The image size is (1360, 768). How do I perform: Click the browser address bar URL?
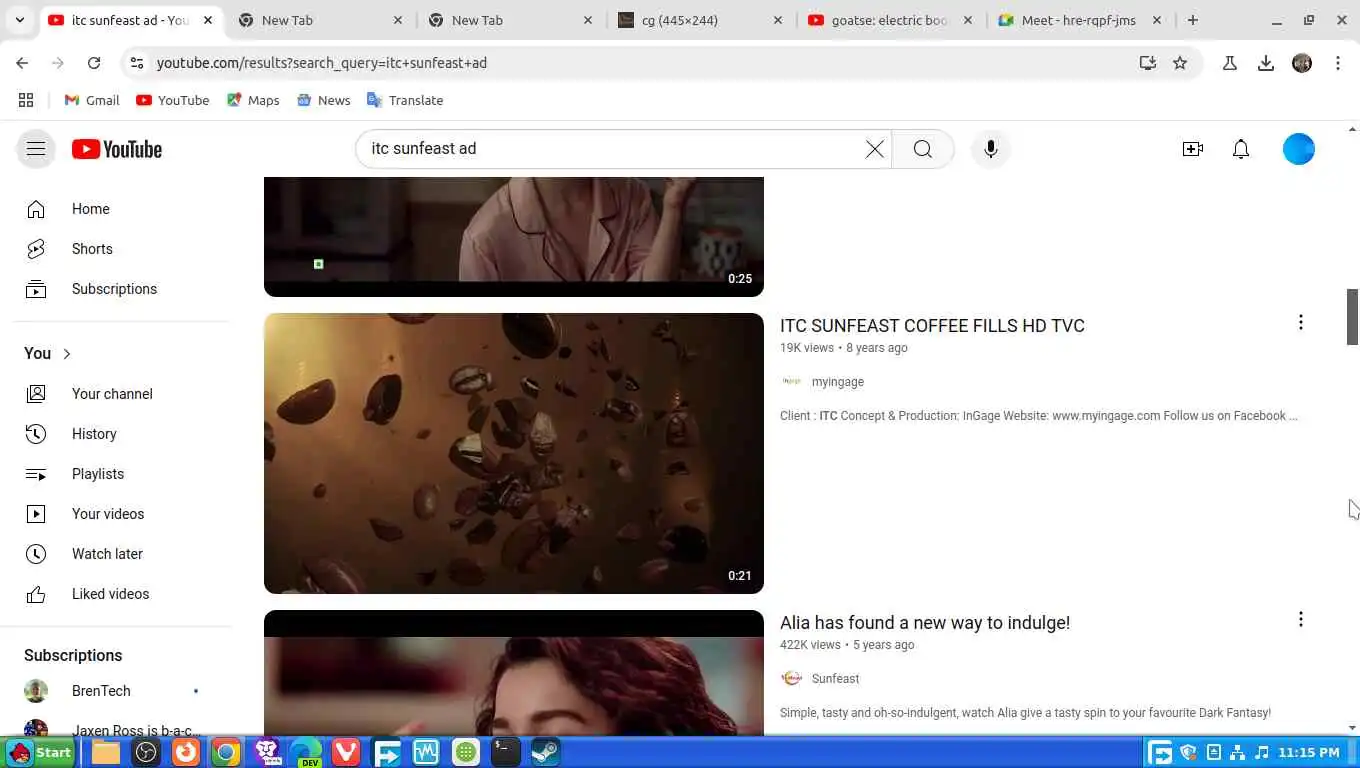point(322,63)
